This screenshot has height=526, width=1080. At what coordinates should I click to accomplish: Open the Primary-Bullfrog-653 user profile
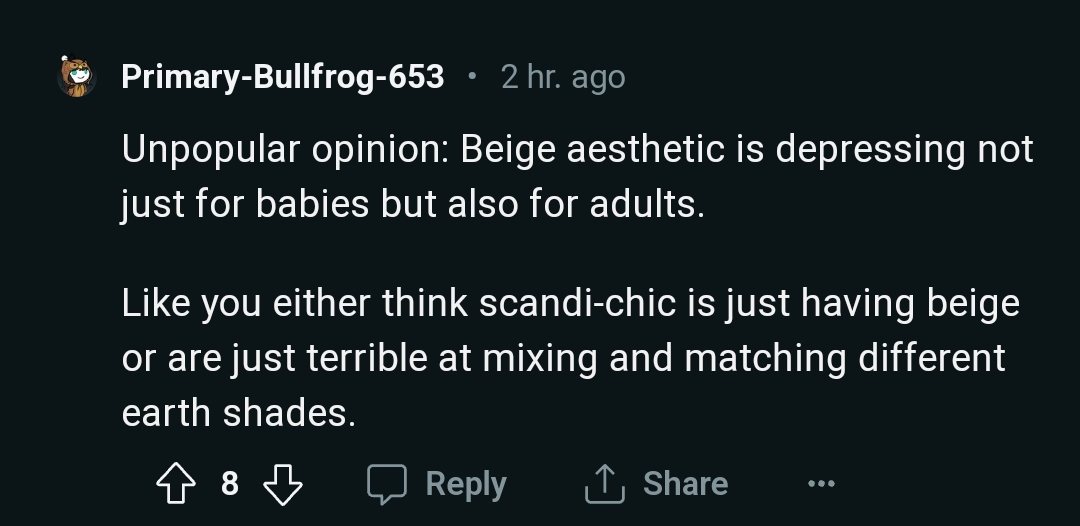283,77
